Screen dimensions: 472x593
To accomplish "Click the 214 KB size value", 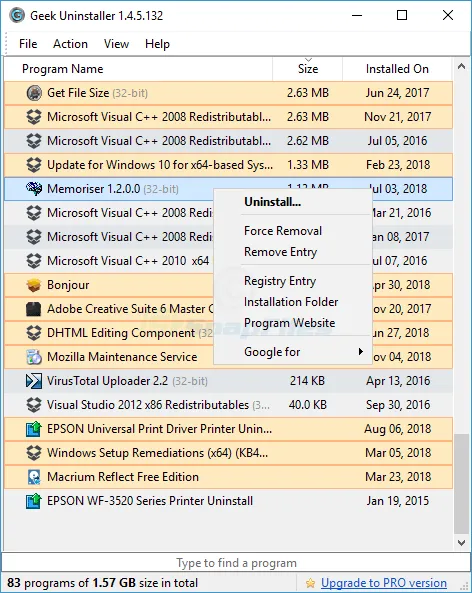I will tap(307, 381).
